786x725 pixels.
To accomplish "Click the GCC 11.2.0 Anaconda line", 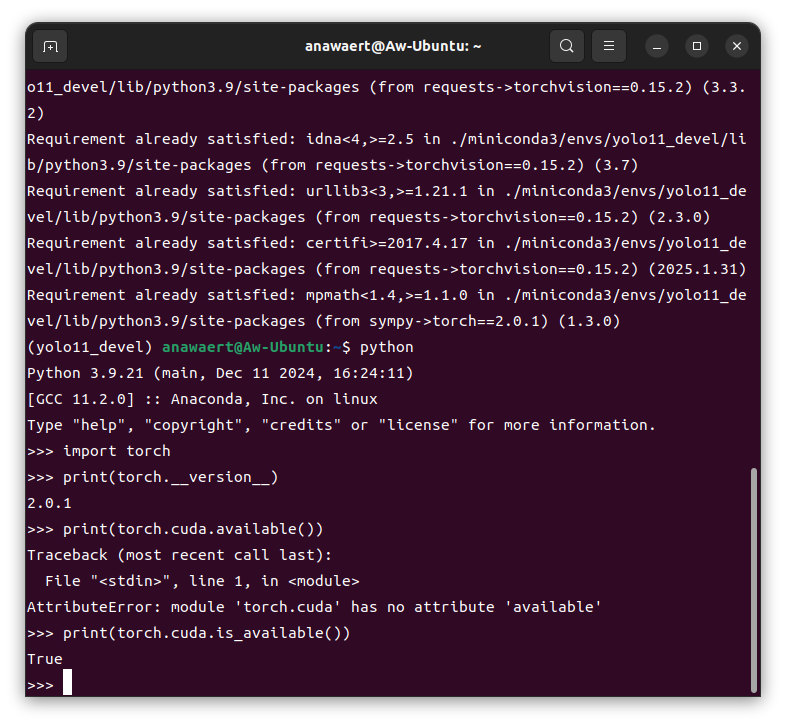I will click(202, 399).
